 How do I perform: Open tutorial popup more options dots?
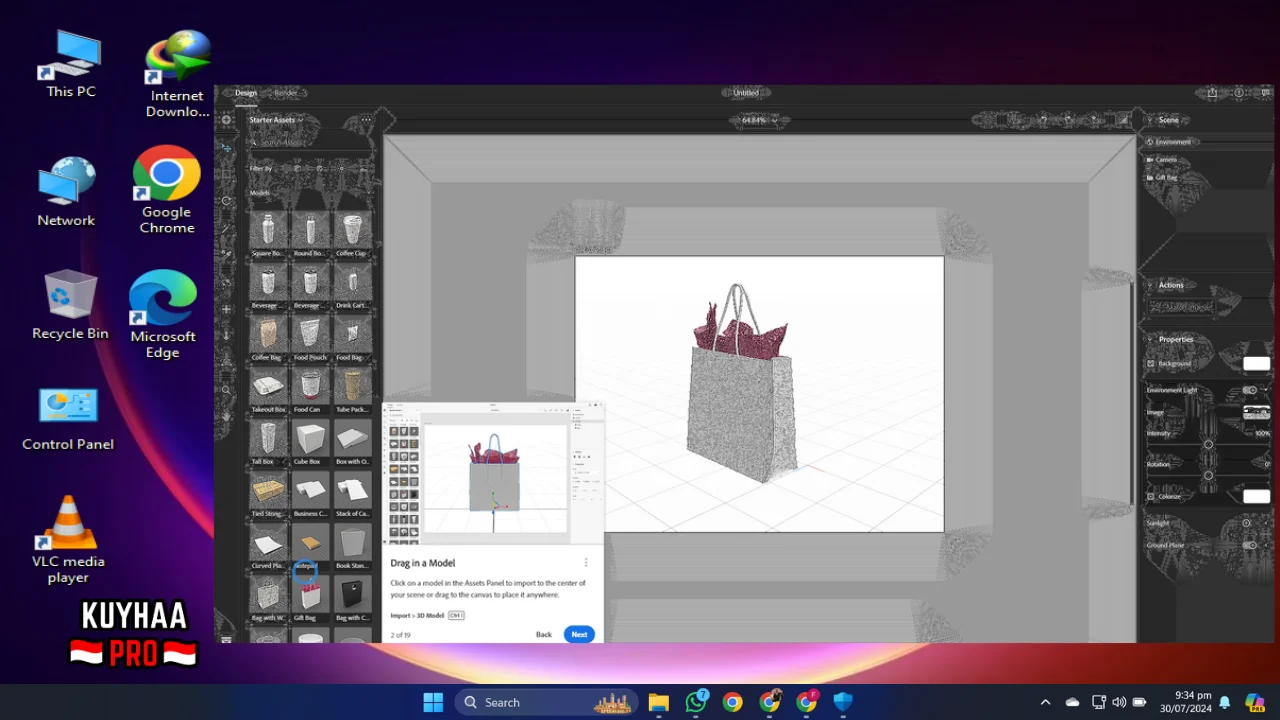click(x=586, y=563)
